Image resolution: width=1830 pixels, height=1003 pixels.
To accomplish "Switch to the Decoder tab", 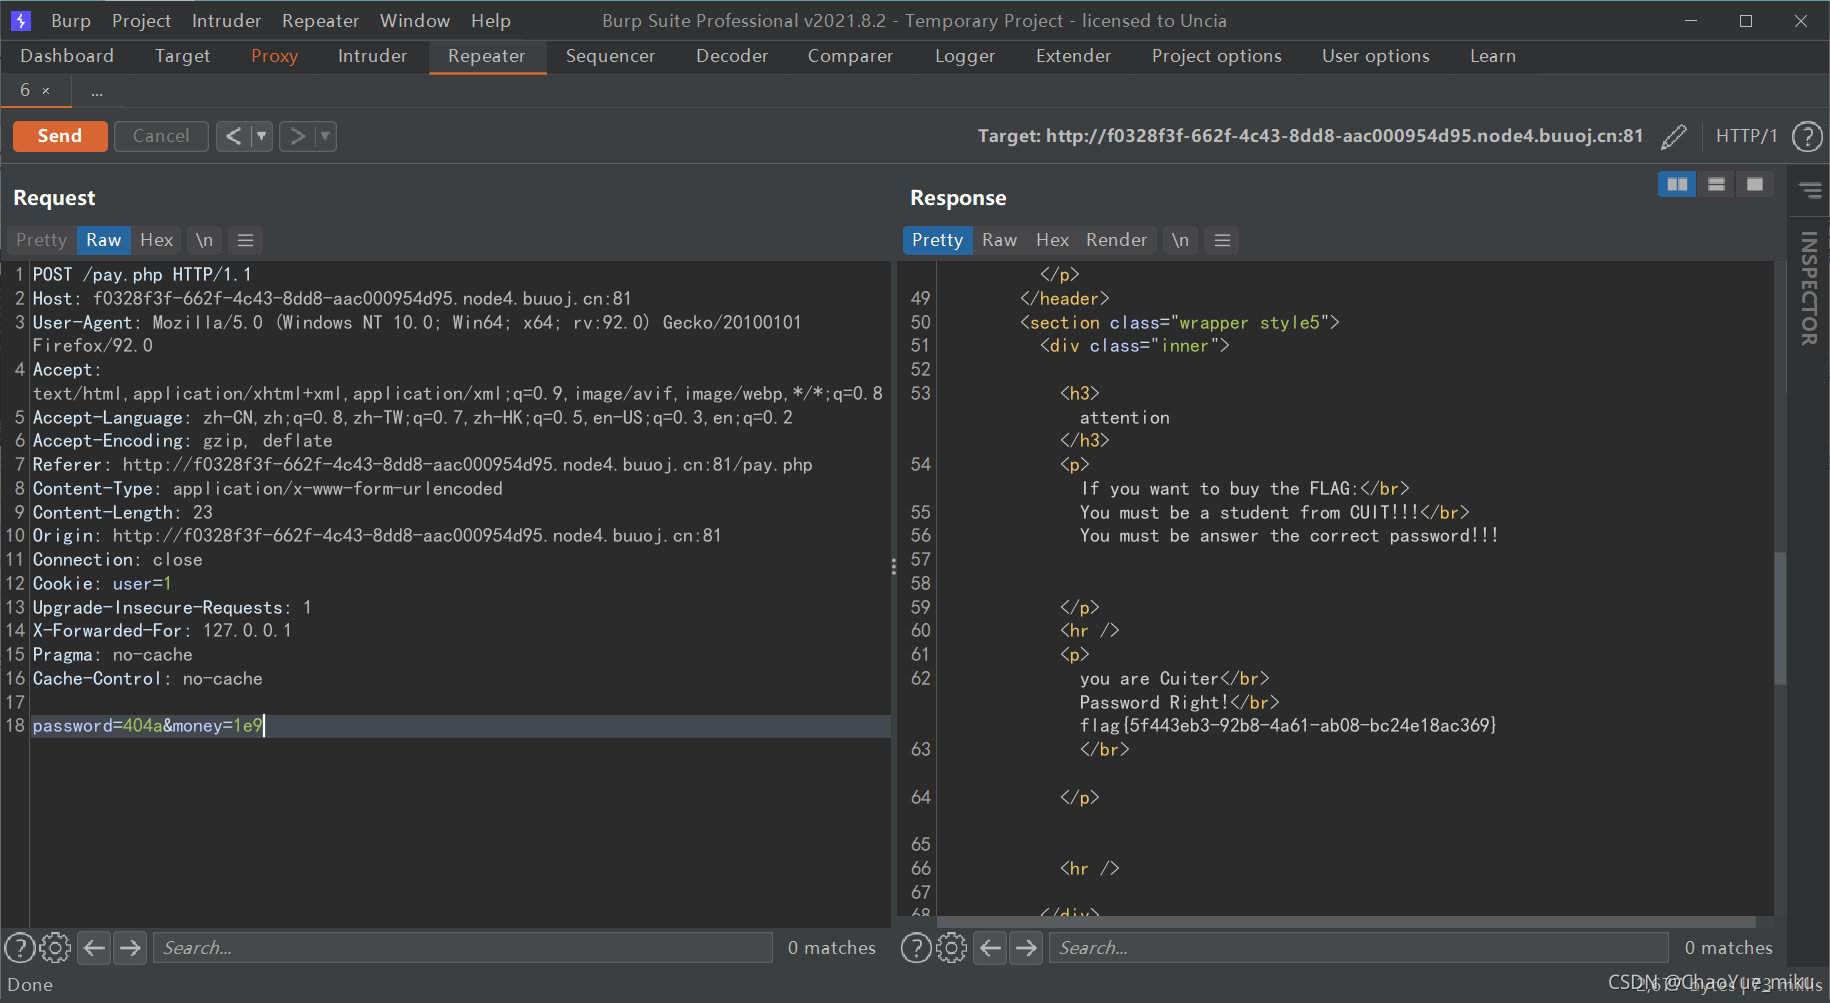I will pos(731,56).
